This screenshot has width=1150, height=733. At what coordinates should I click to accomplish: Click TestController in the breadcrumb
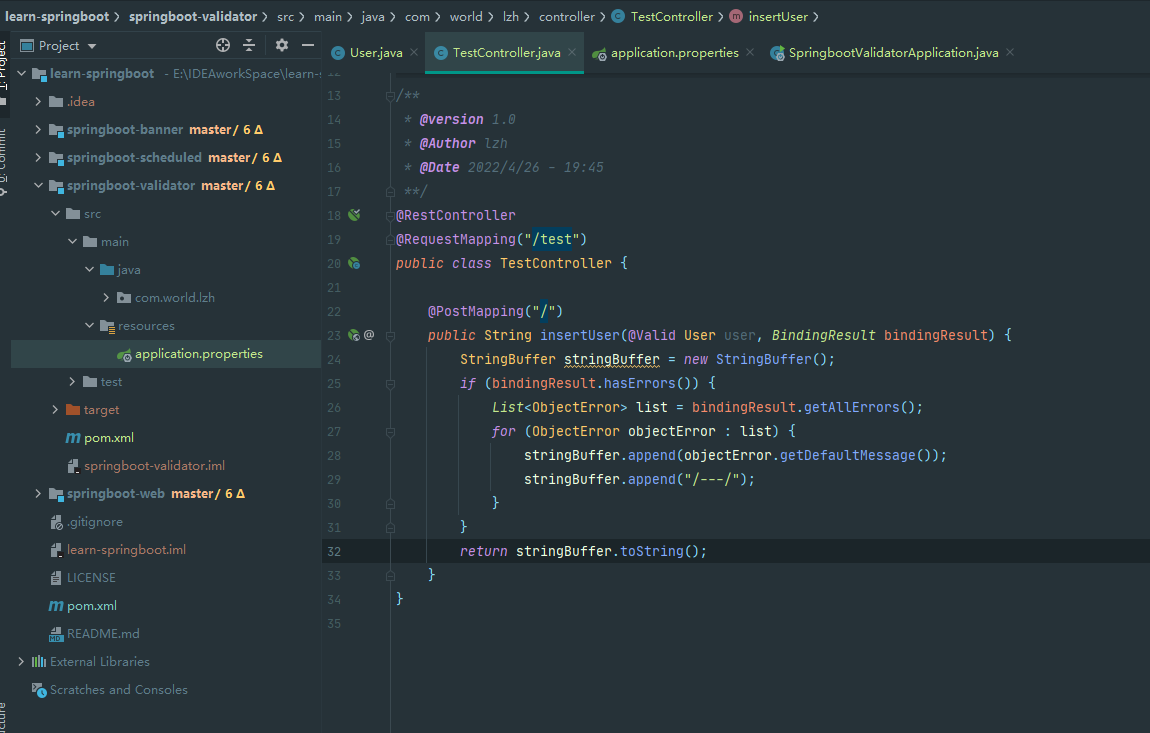(671, 16)
